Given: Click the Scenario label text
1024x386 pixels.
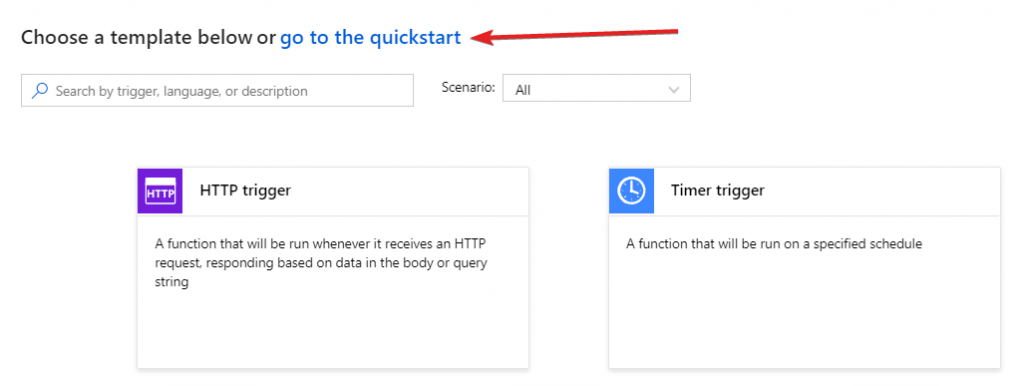Looking at the screenshot, I should coord(468,87).
